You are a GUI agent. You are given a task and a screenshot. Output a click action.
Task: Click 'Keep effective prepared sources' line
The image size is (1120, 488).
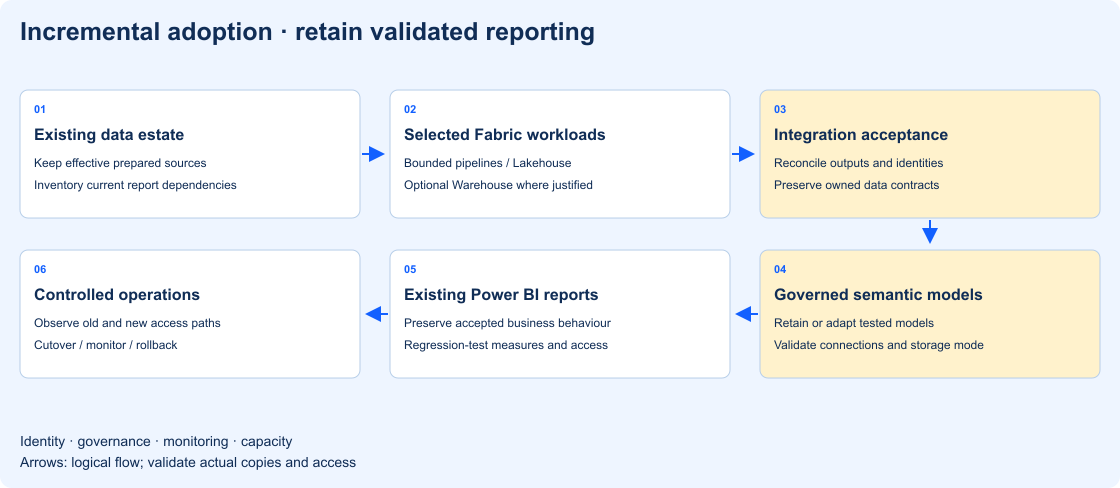(120, 163)
